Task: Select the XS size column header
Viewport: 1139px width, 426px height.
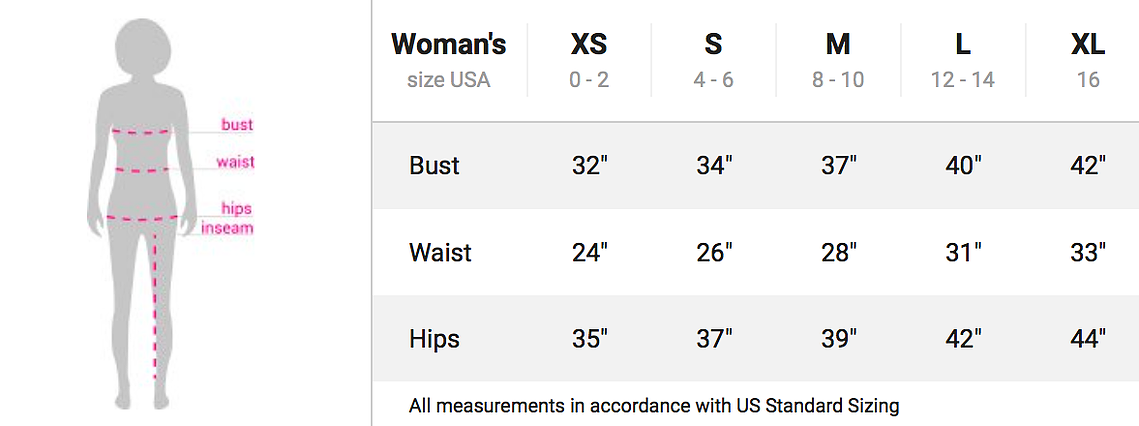Action: (589, 61)
